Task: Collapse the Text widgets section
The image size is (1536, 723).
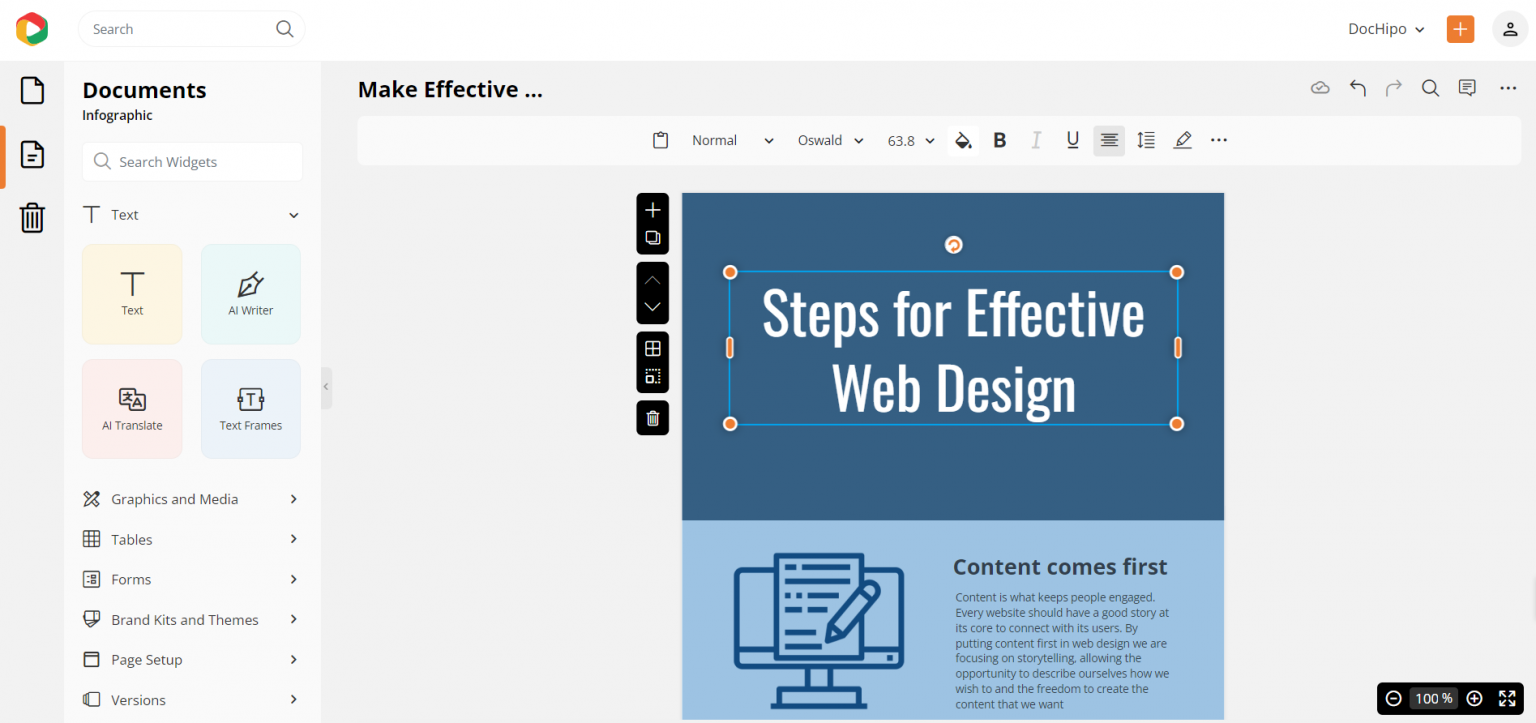Action: [292, 214]
